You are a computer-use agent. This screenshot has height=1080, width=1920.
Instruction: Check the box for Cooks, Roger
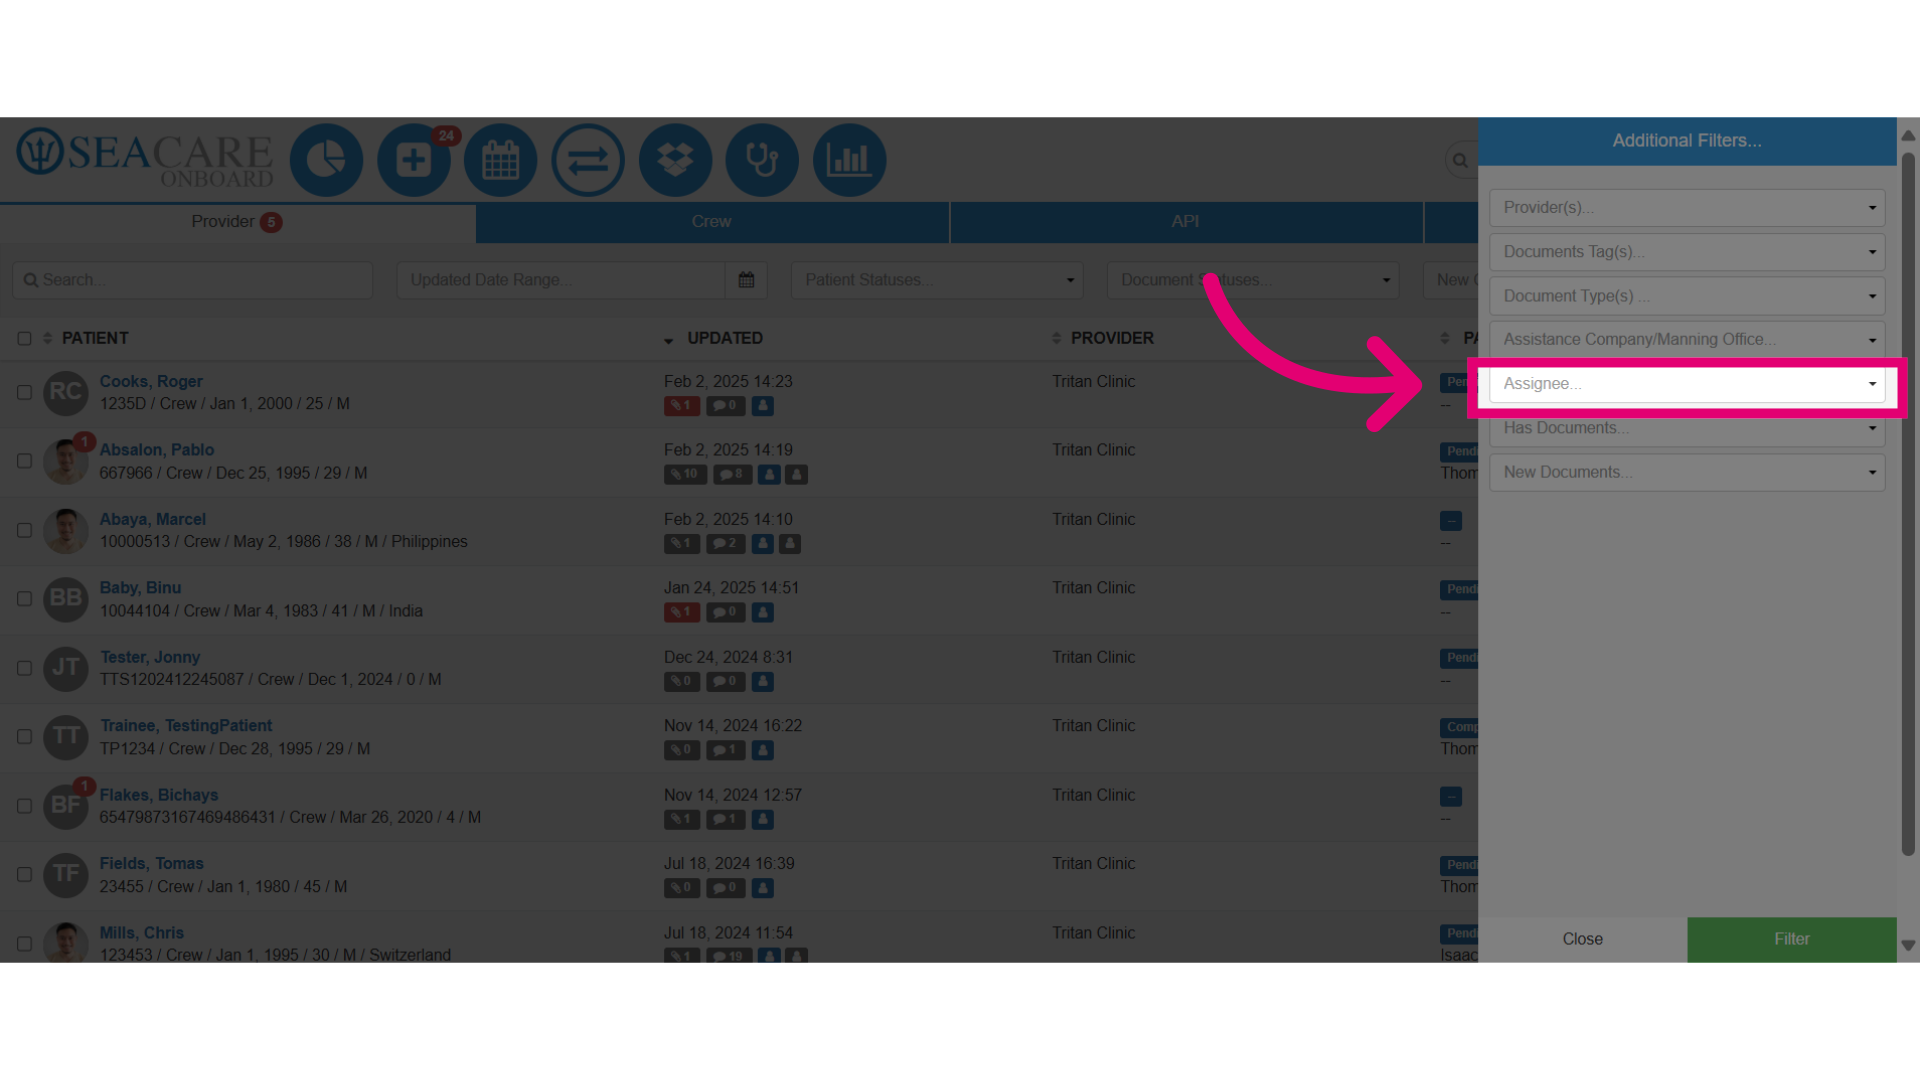[x=24, y=393]
